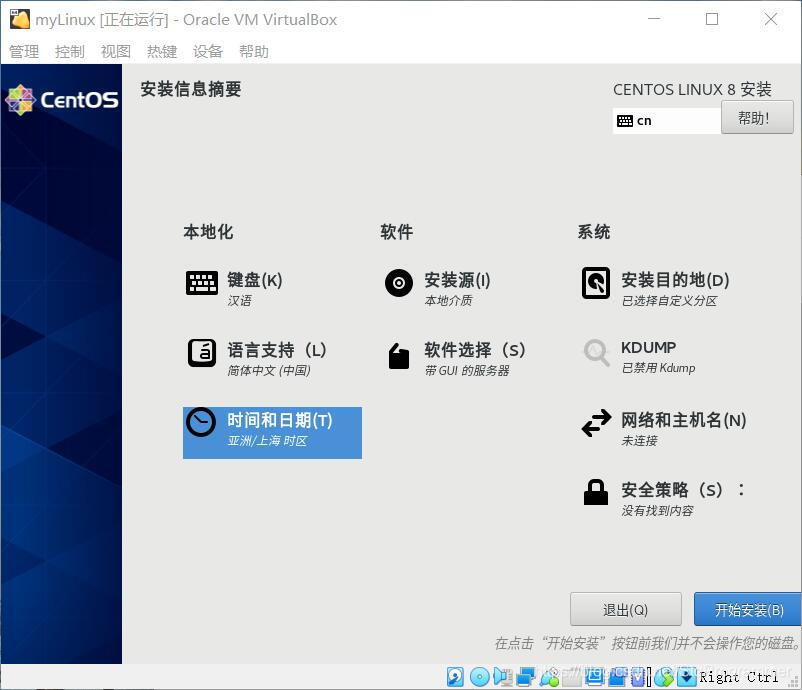Click the audio status bar icon
Viewport: 802px width, 690px height.
pos(503,677)
